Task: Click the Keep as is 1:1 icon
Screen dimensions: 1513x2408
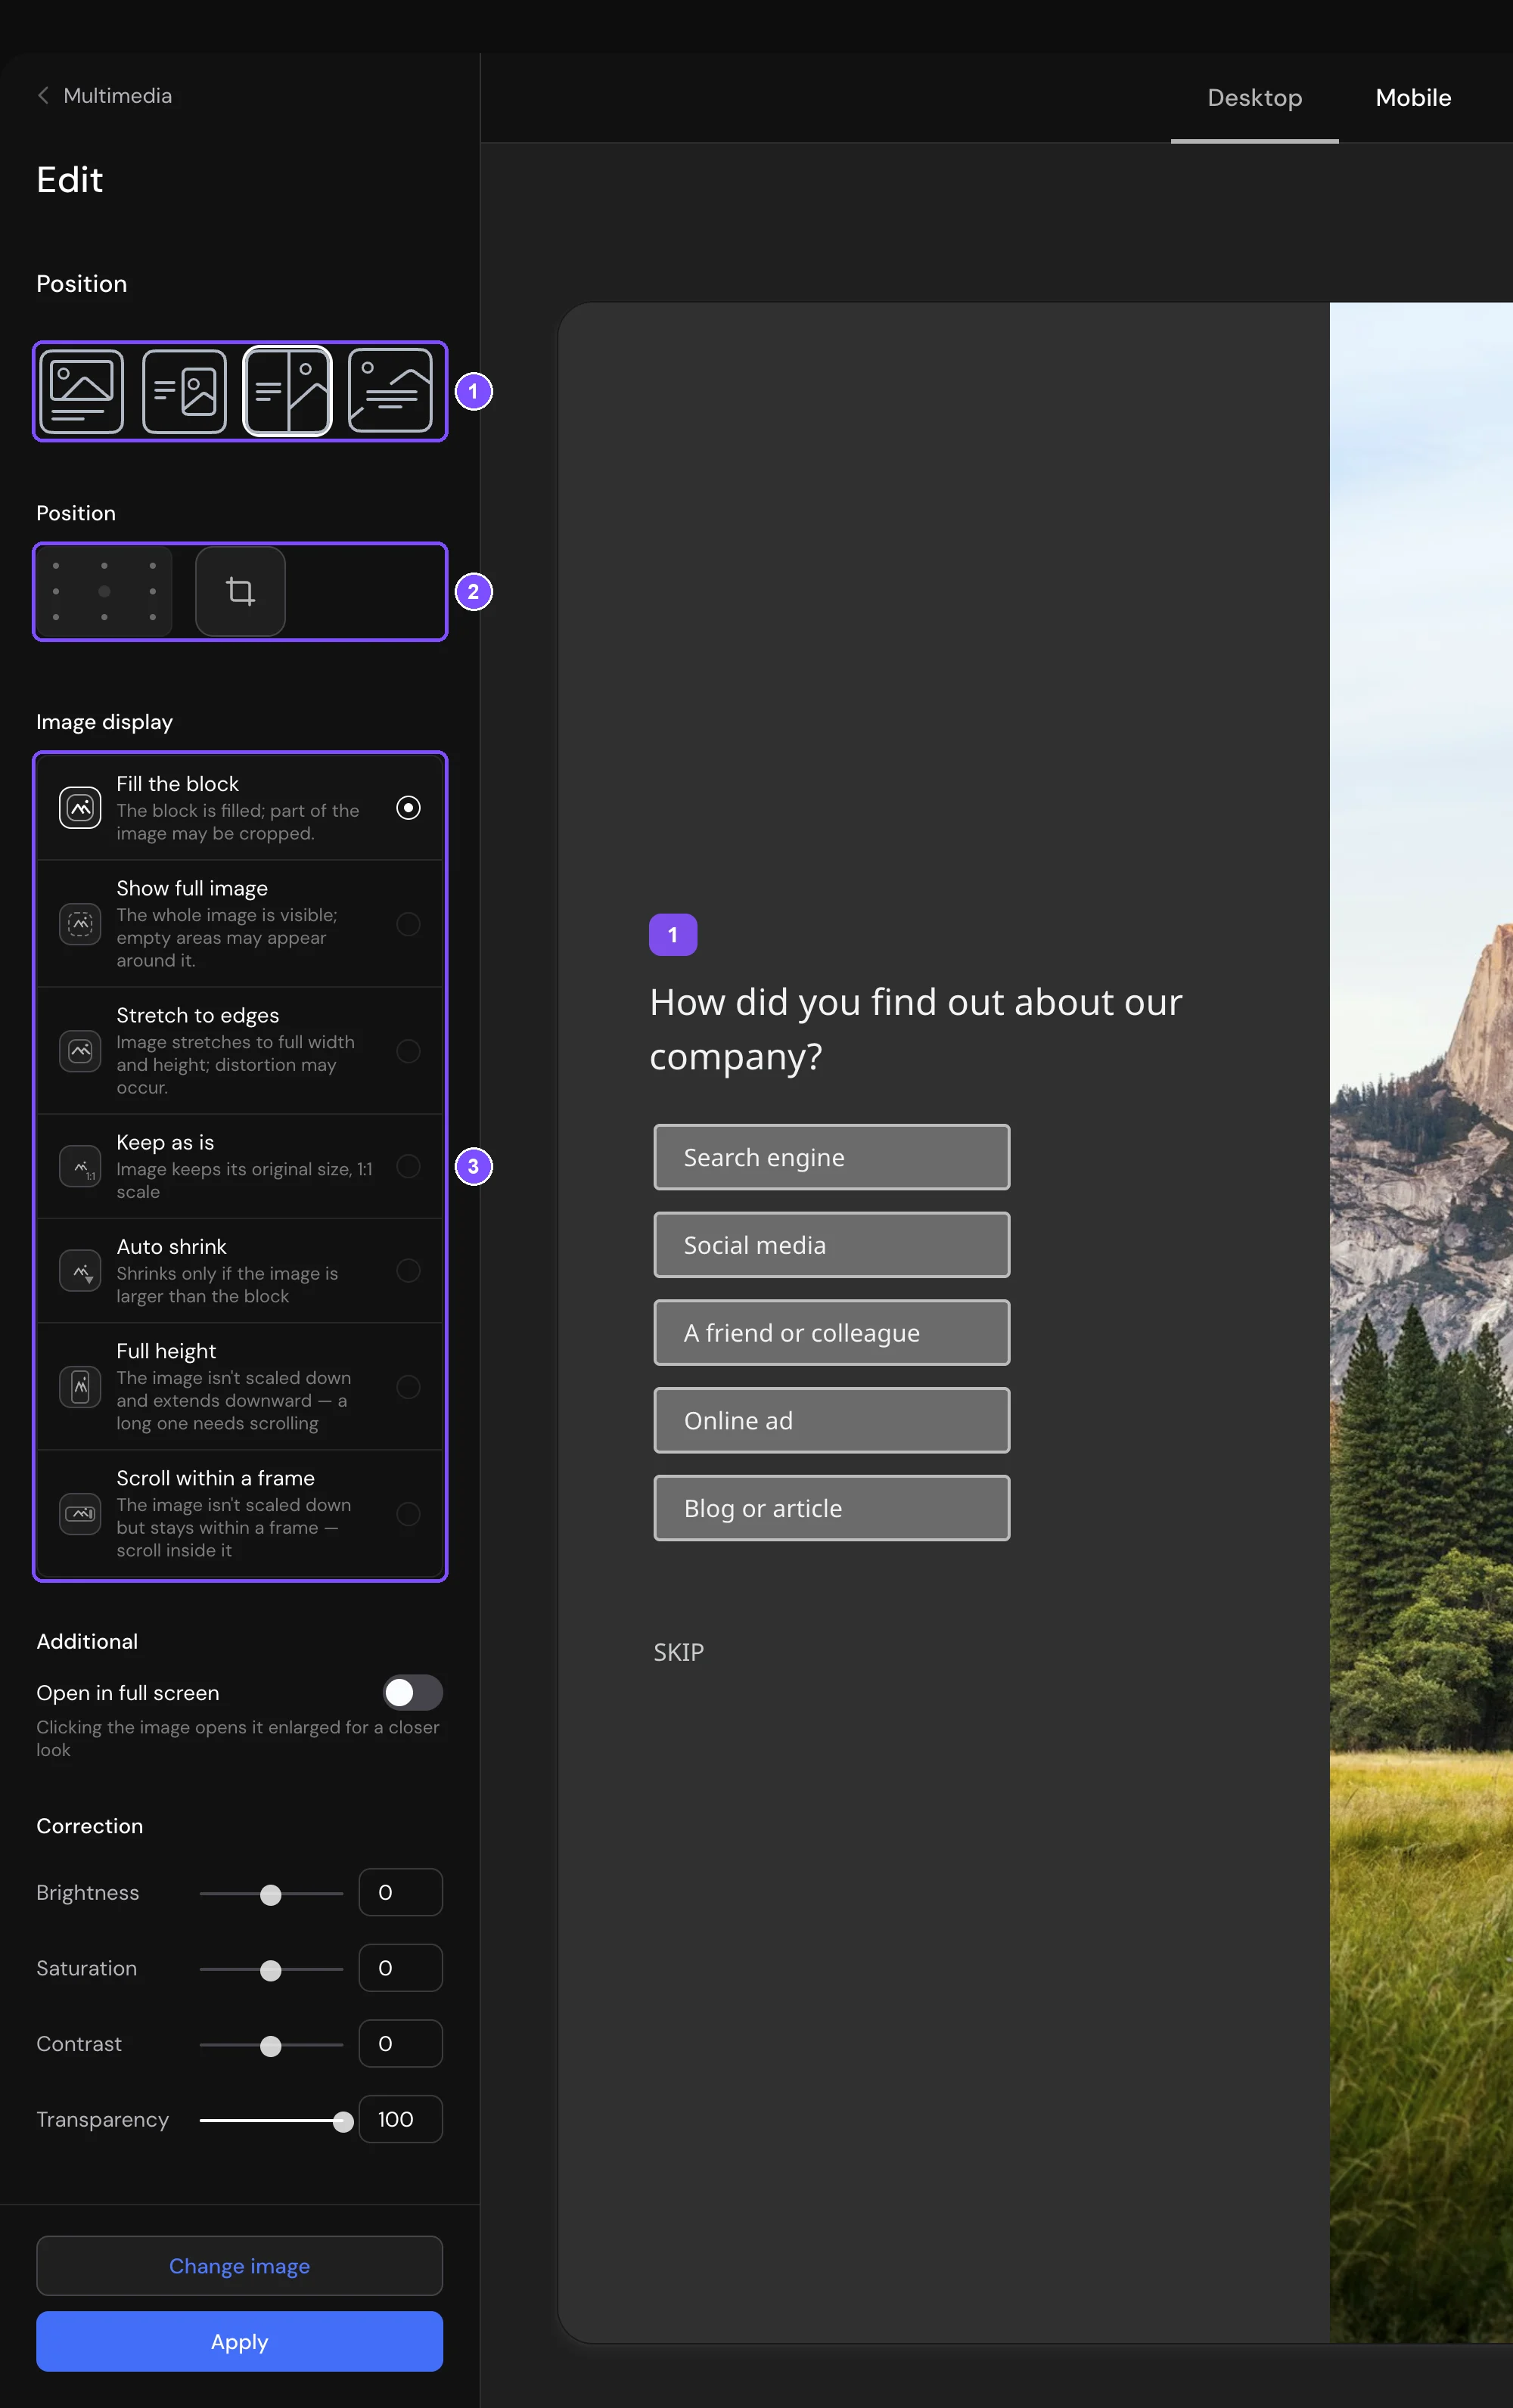Action: (80, 1166)
